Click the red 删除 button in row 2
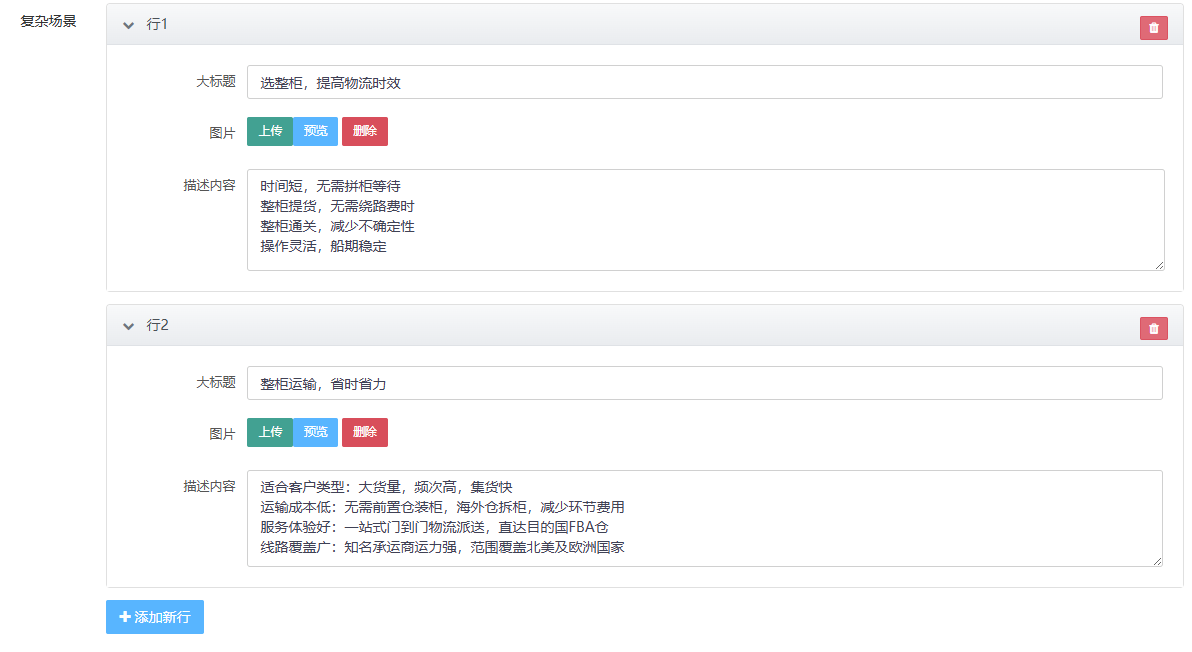Screen dimensions: 1192x652 (364, 432)
